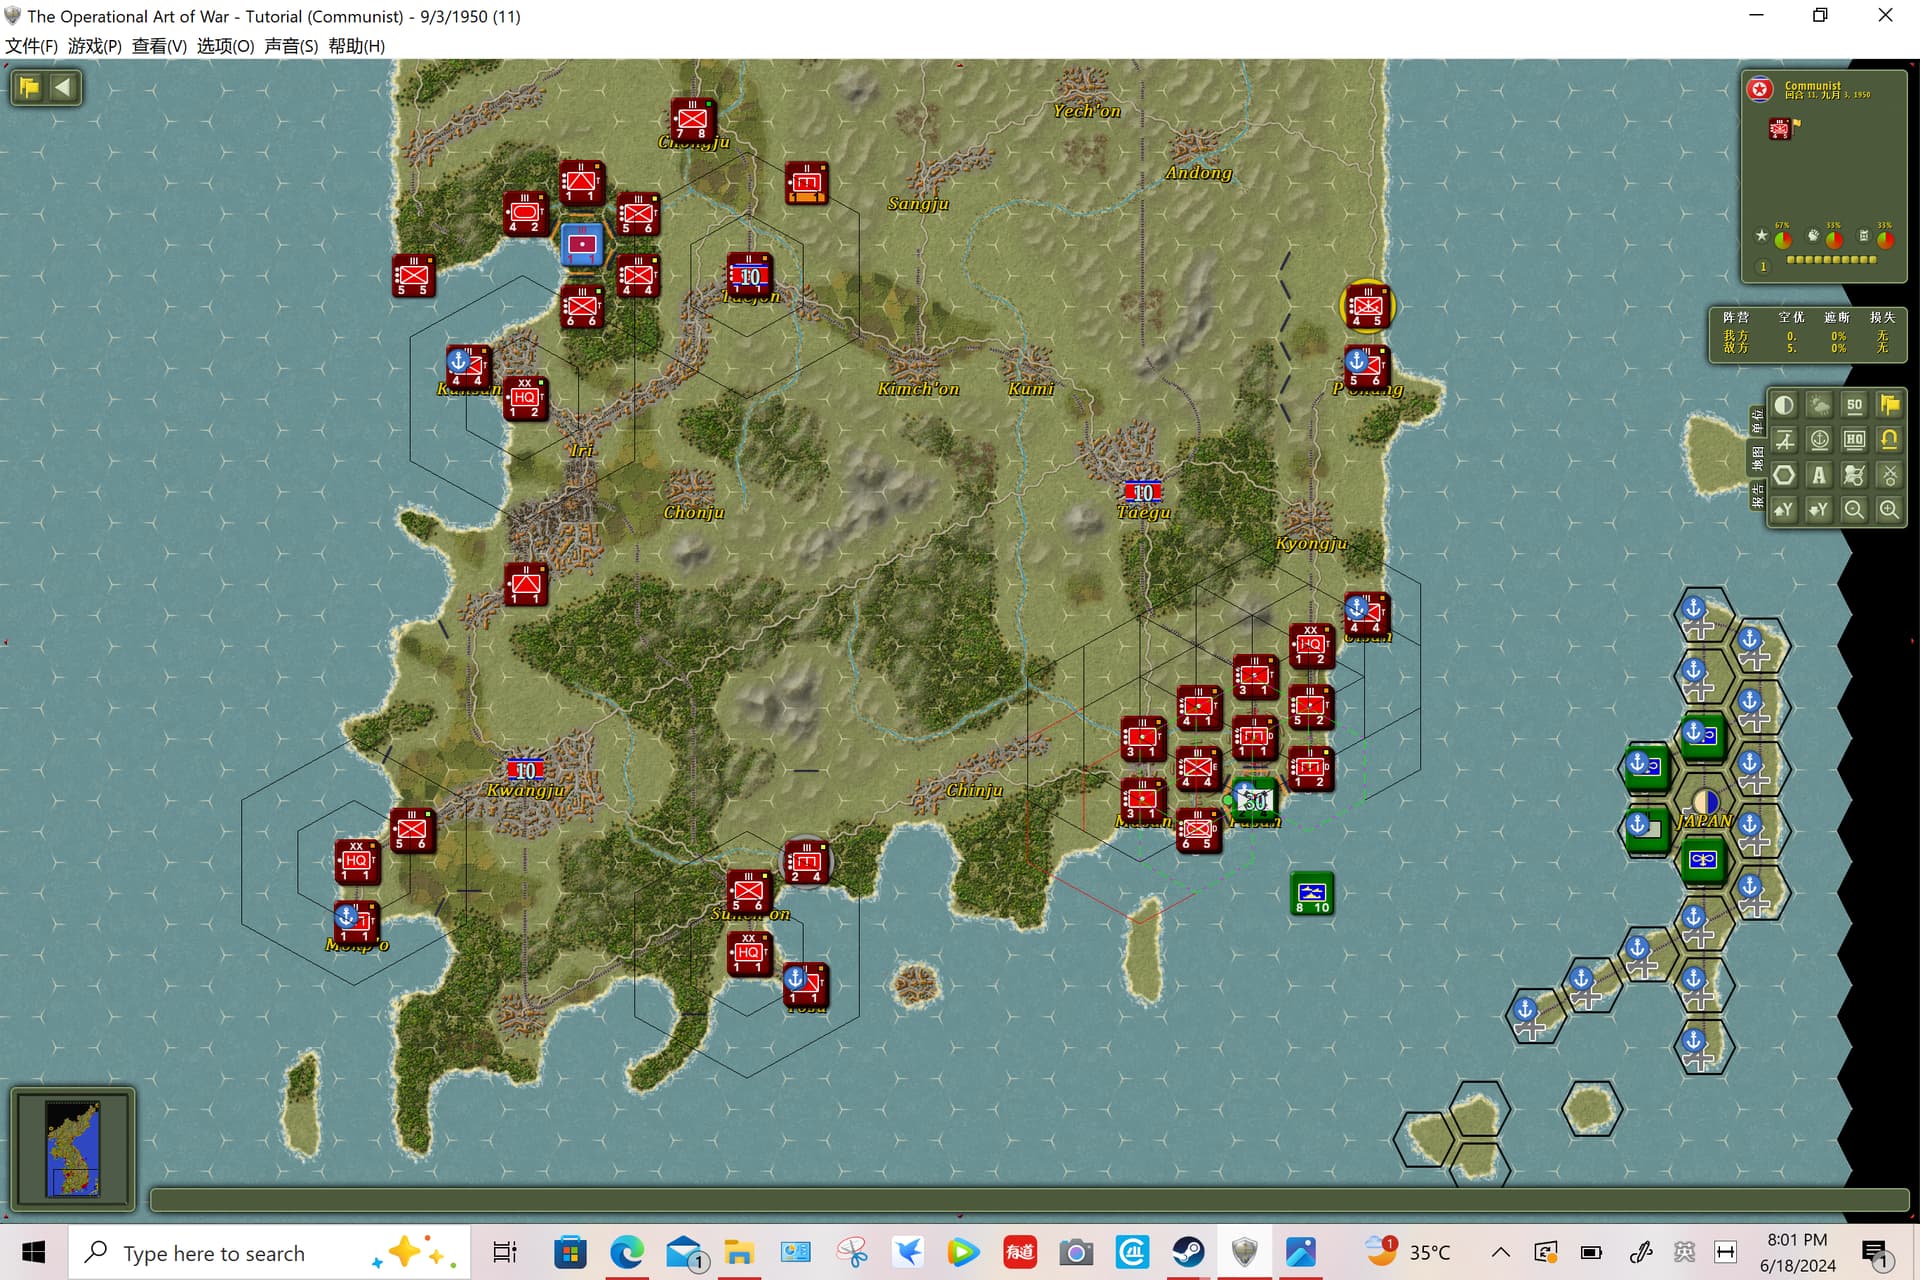This screenshot has height=1280, width=1920.
Task: Click the day/night half-circle icon
Action: (x=1784, y=405)
